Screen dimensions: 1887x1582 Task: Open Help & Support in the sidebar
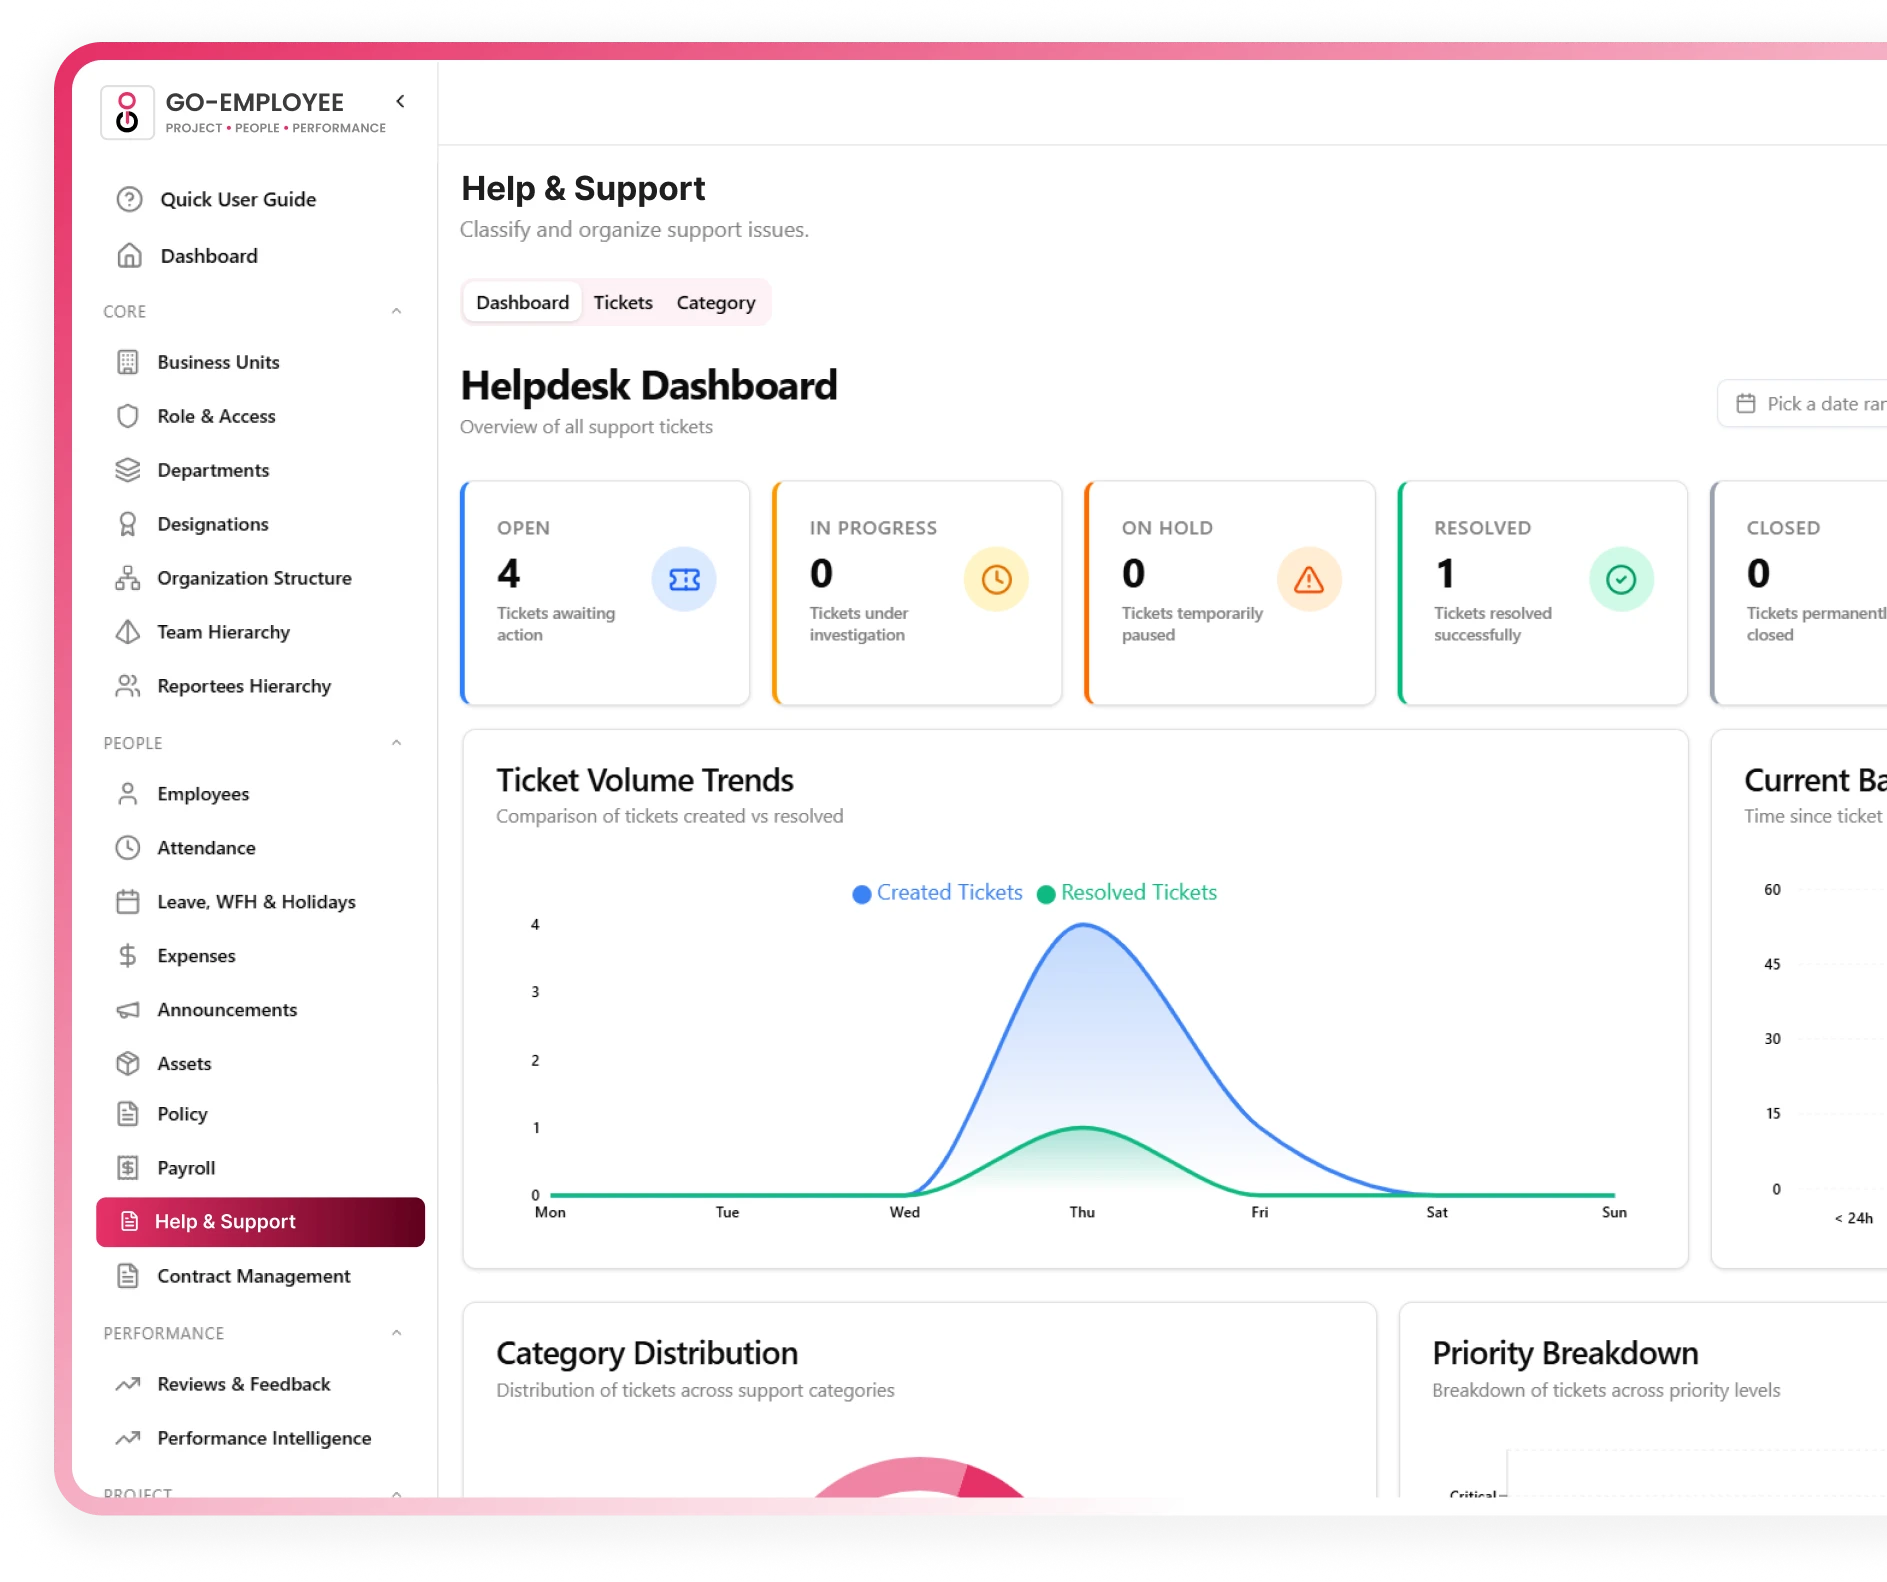tap(260, 1222)
